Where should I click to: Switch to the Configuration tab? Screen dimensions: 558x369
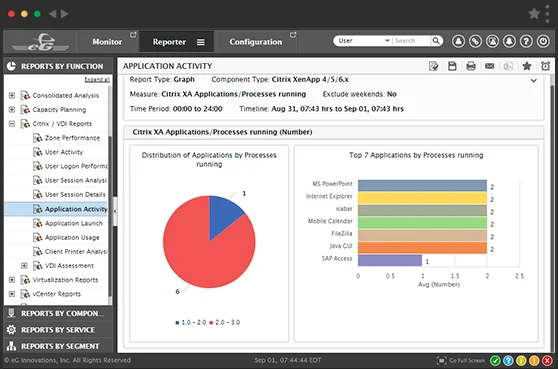click(x=256, y=42)
